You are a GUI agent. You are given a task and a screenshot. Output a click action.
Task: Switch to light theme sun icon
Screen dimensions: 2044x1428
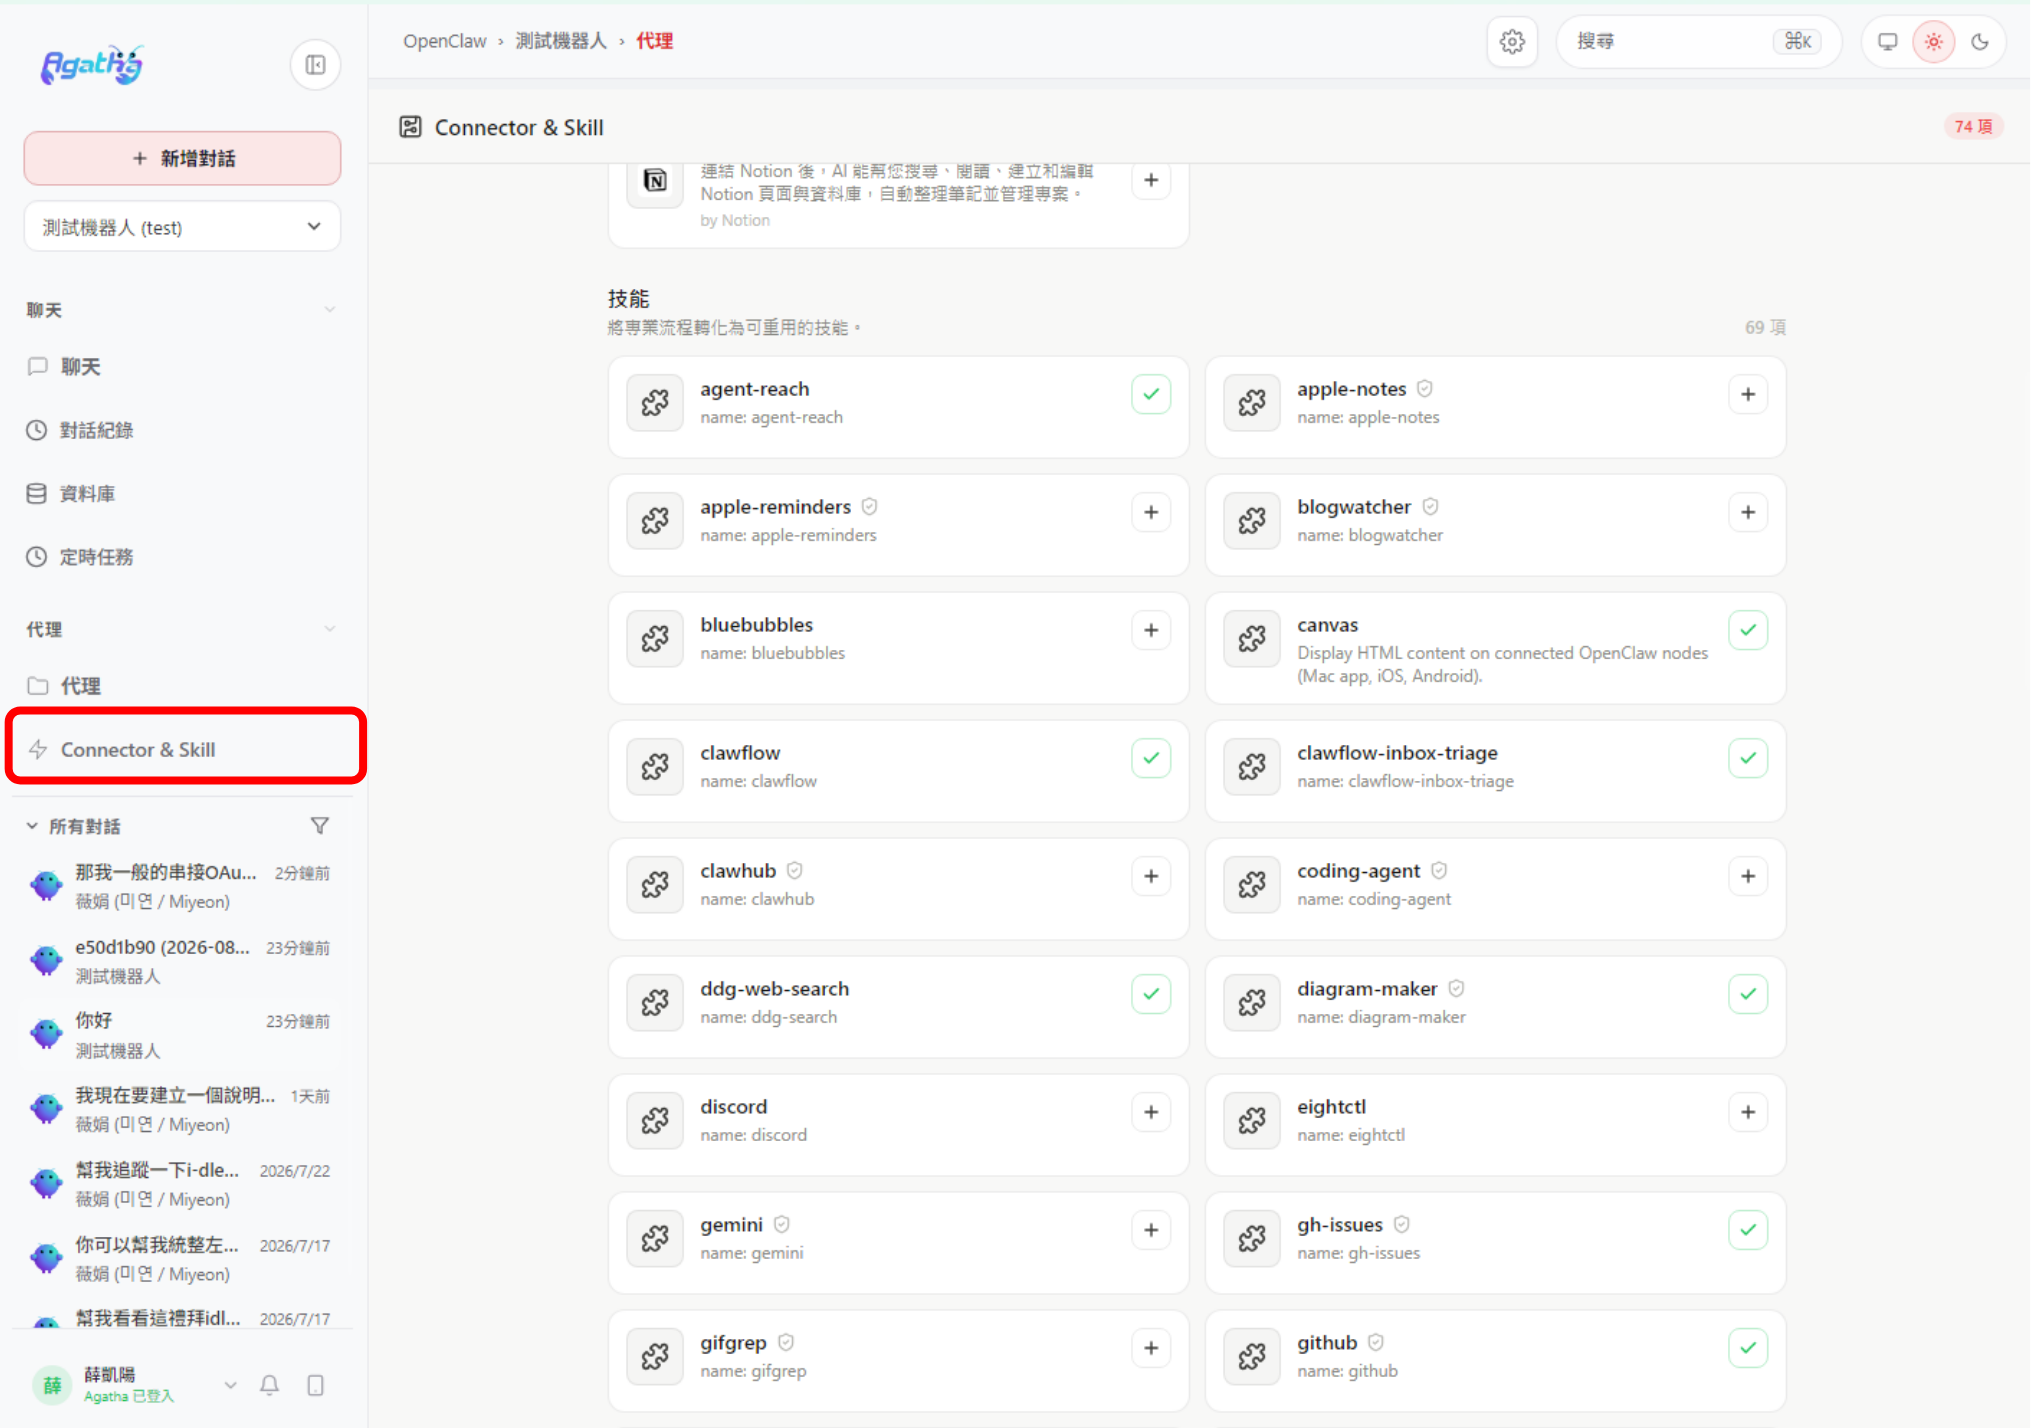click(1934, 41)
